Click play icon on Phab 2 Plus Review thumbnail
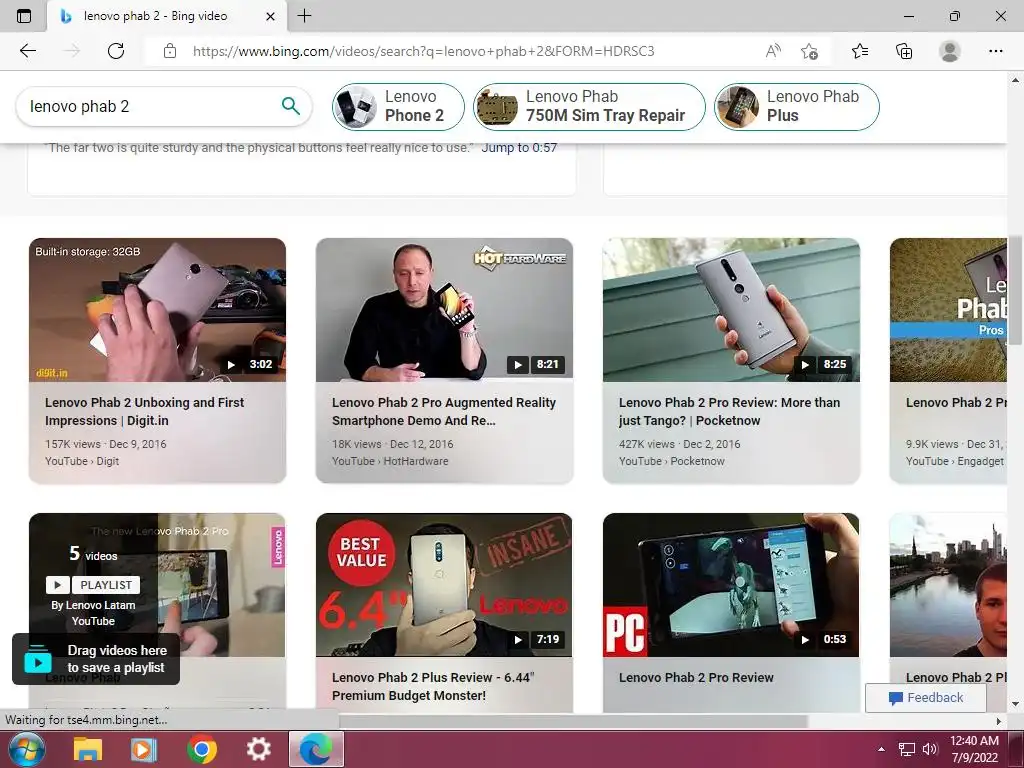This screenshot has width=1024, height=768. click(517, 639)
